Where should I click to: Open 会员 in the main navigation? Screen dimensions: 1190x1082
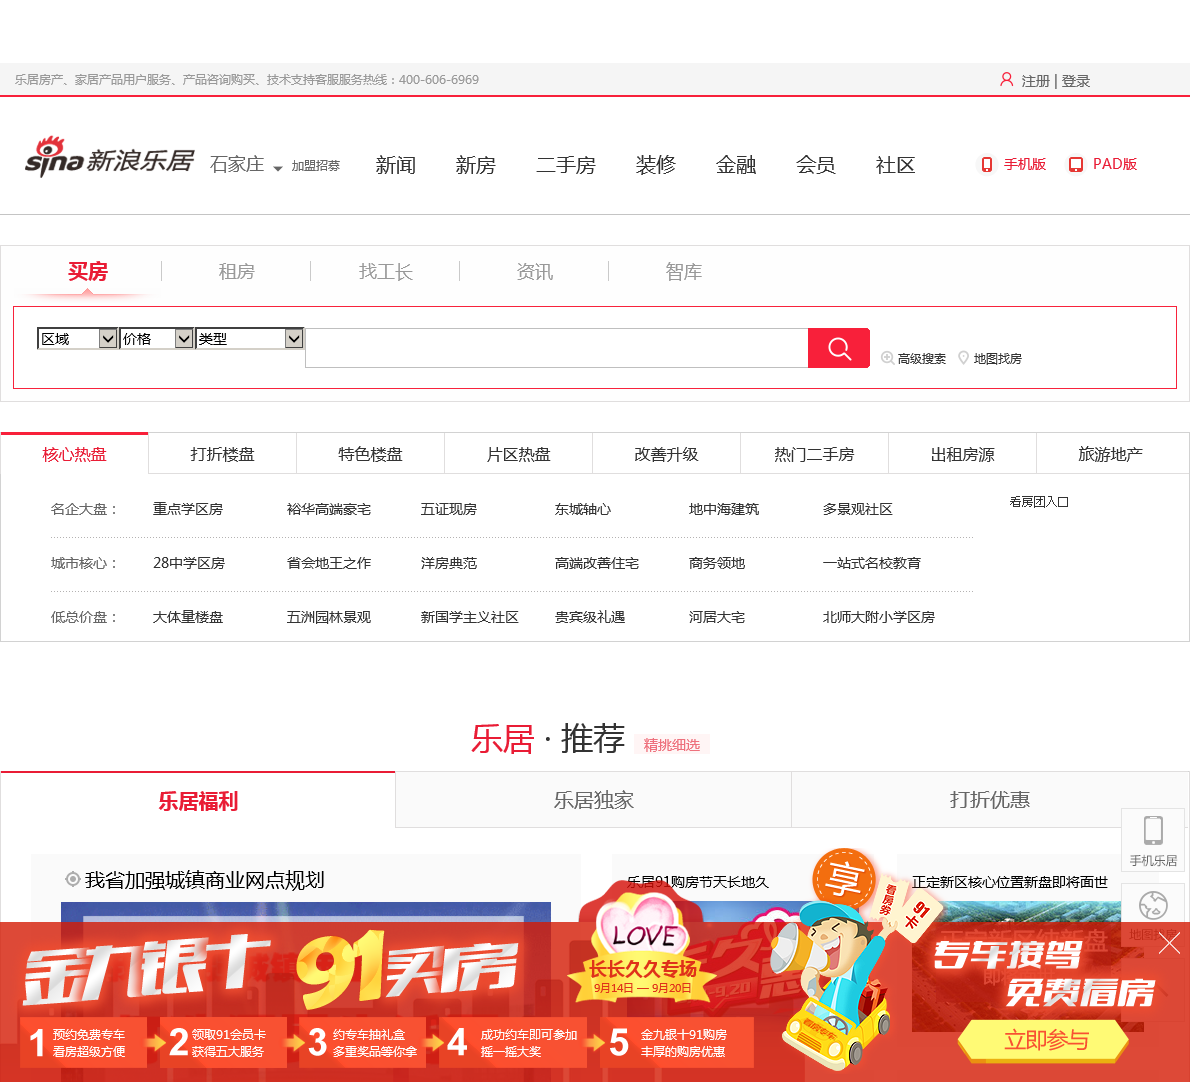[x=816, y=165]
